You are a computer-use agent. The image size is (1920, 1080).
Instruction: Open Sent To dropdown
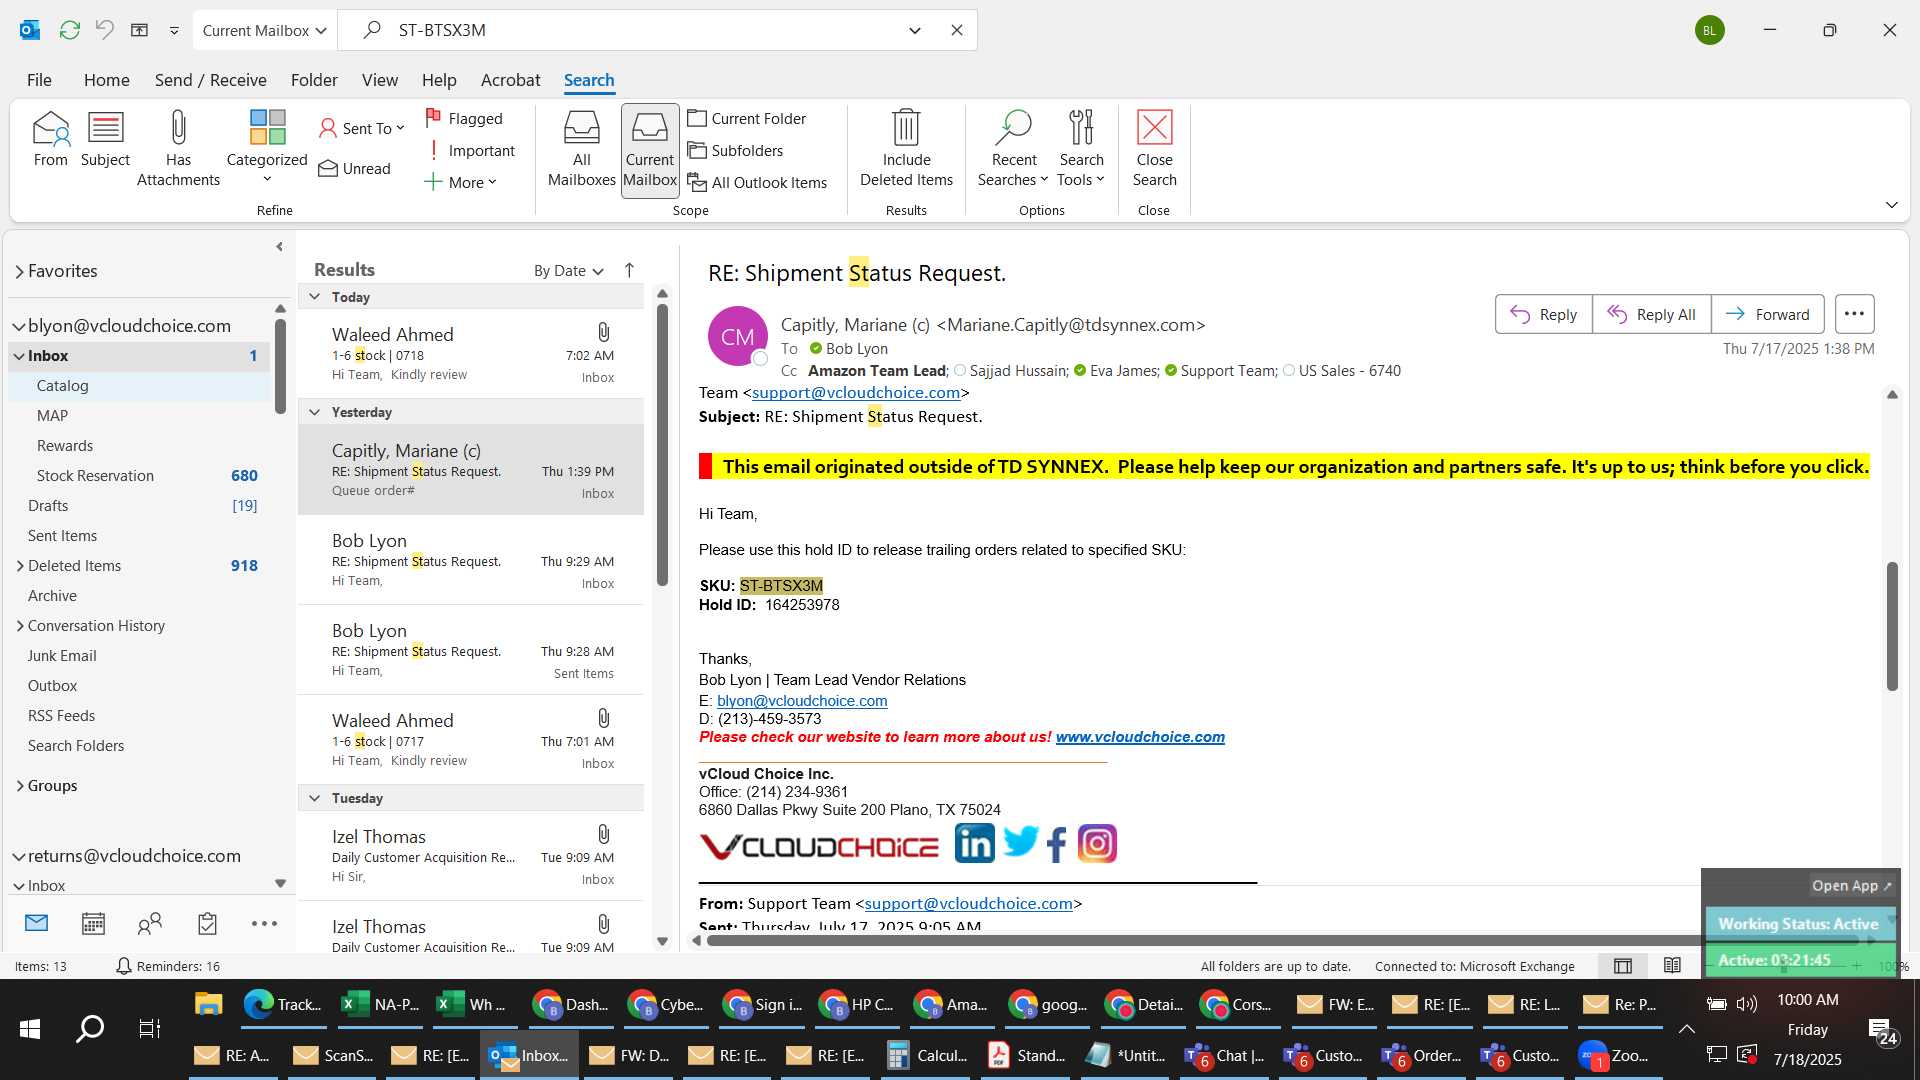point(361,128)
